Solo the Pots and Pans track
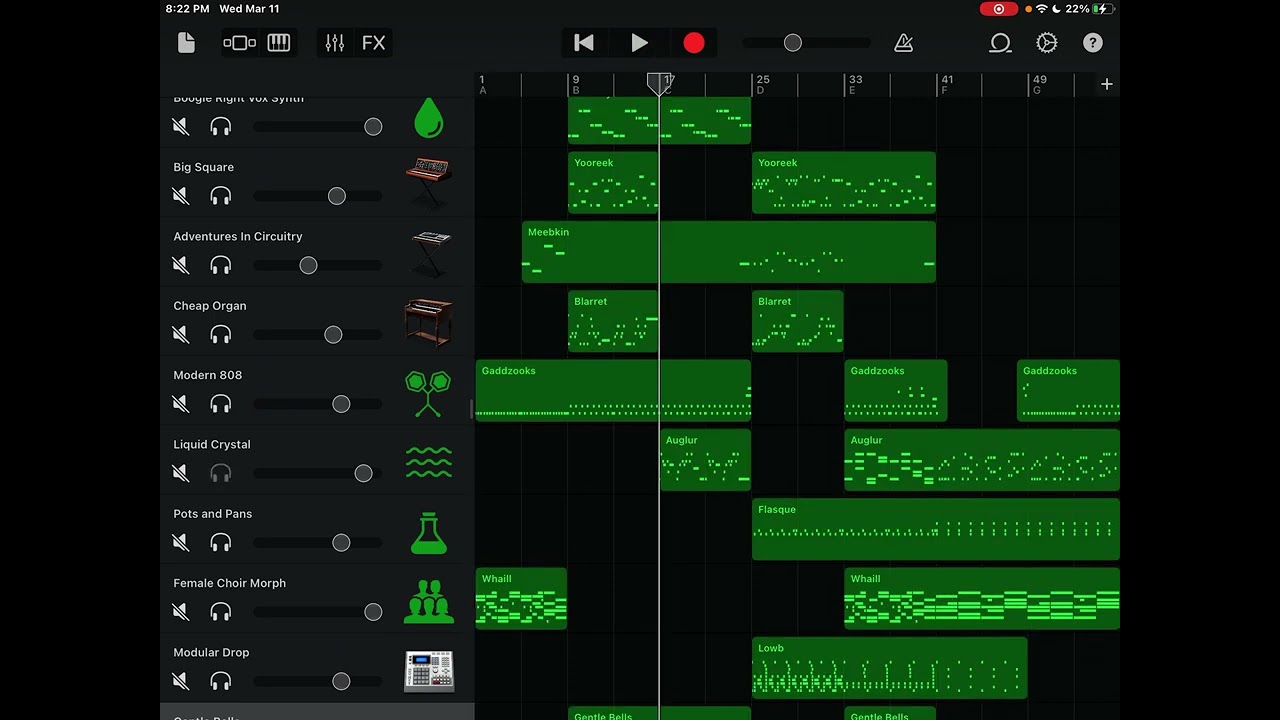Image resolution: width=1280 pixels, height=720 pixels. click(221, 542)
